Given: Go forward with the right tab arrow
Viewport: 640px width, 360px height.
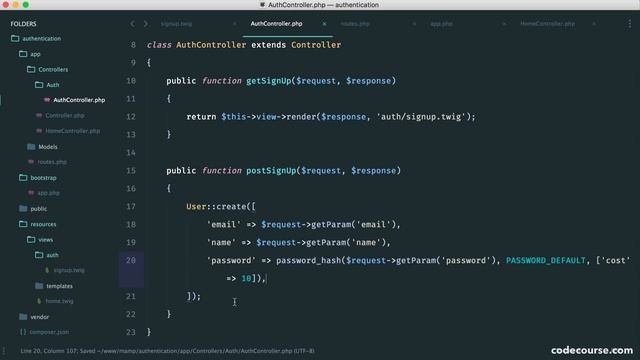Looking at the screenshot, I should click(x=146, y=24).
